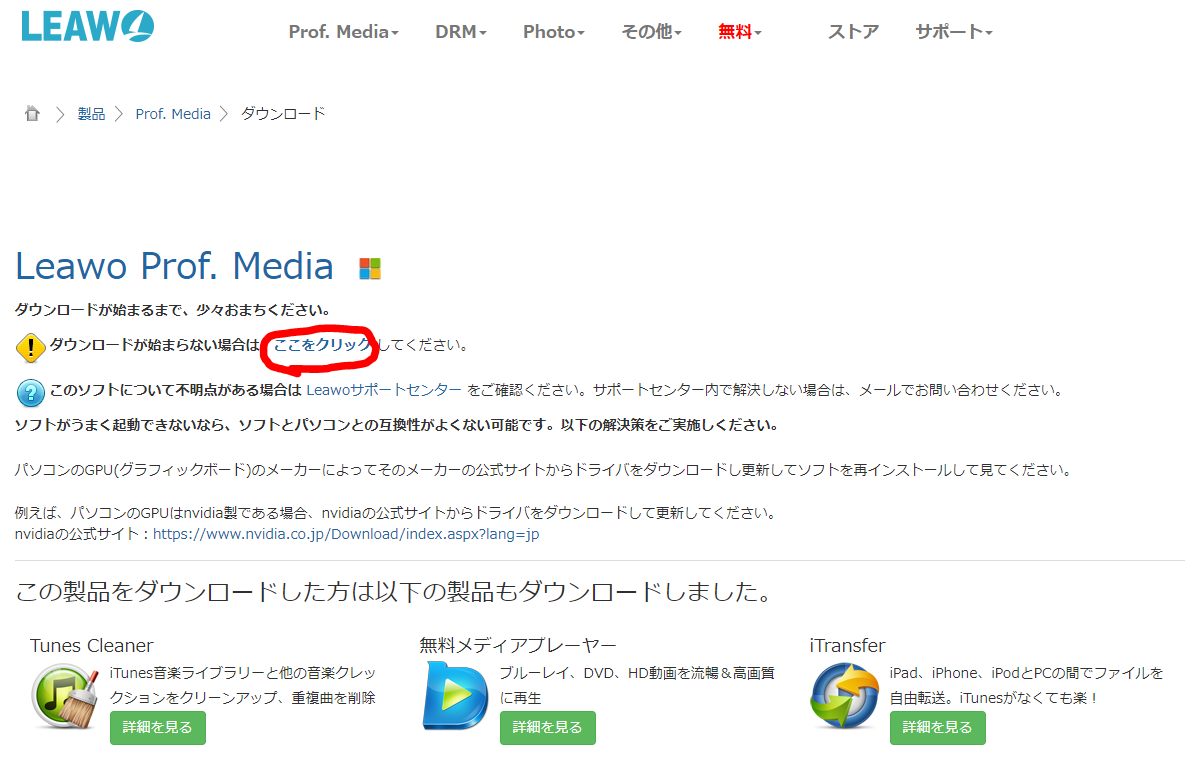Open the red 無料 menu
The width and height of the screenshot is (1193, 763).
coord(739,32)
